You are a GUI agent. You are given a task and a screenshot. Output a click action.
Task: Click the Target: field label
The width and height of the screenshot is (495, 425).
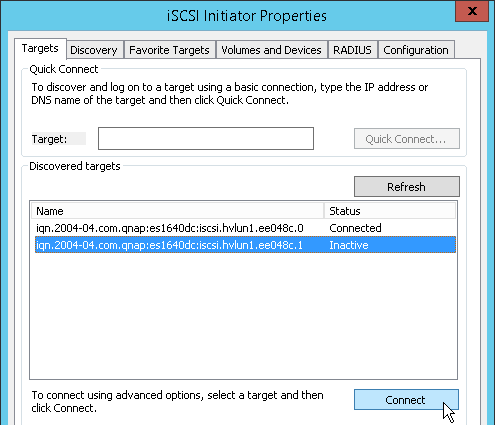coord(49,139)
